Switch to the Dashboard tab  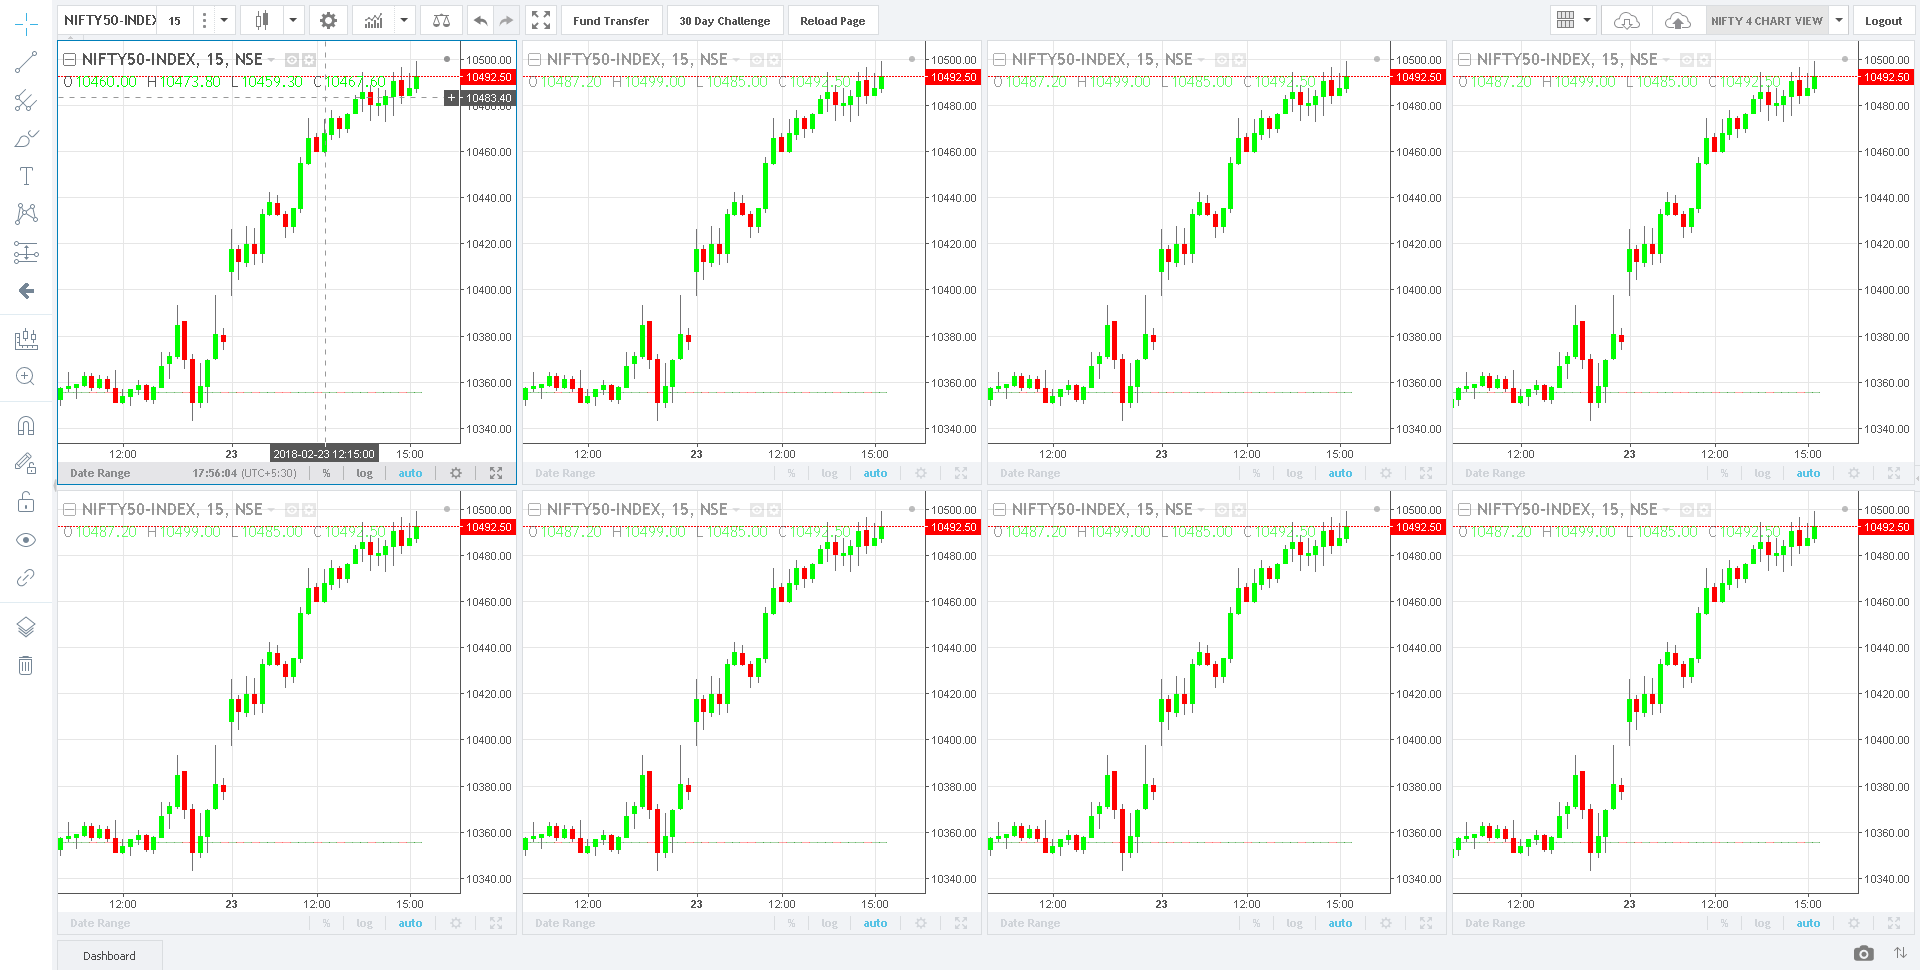click(109, 955)
